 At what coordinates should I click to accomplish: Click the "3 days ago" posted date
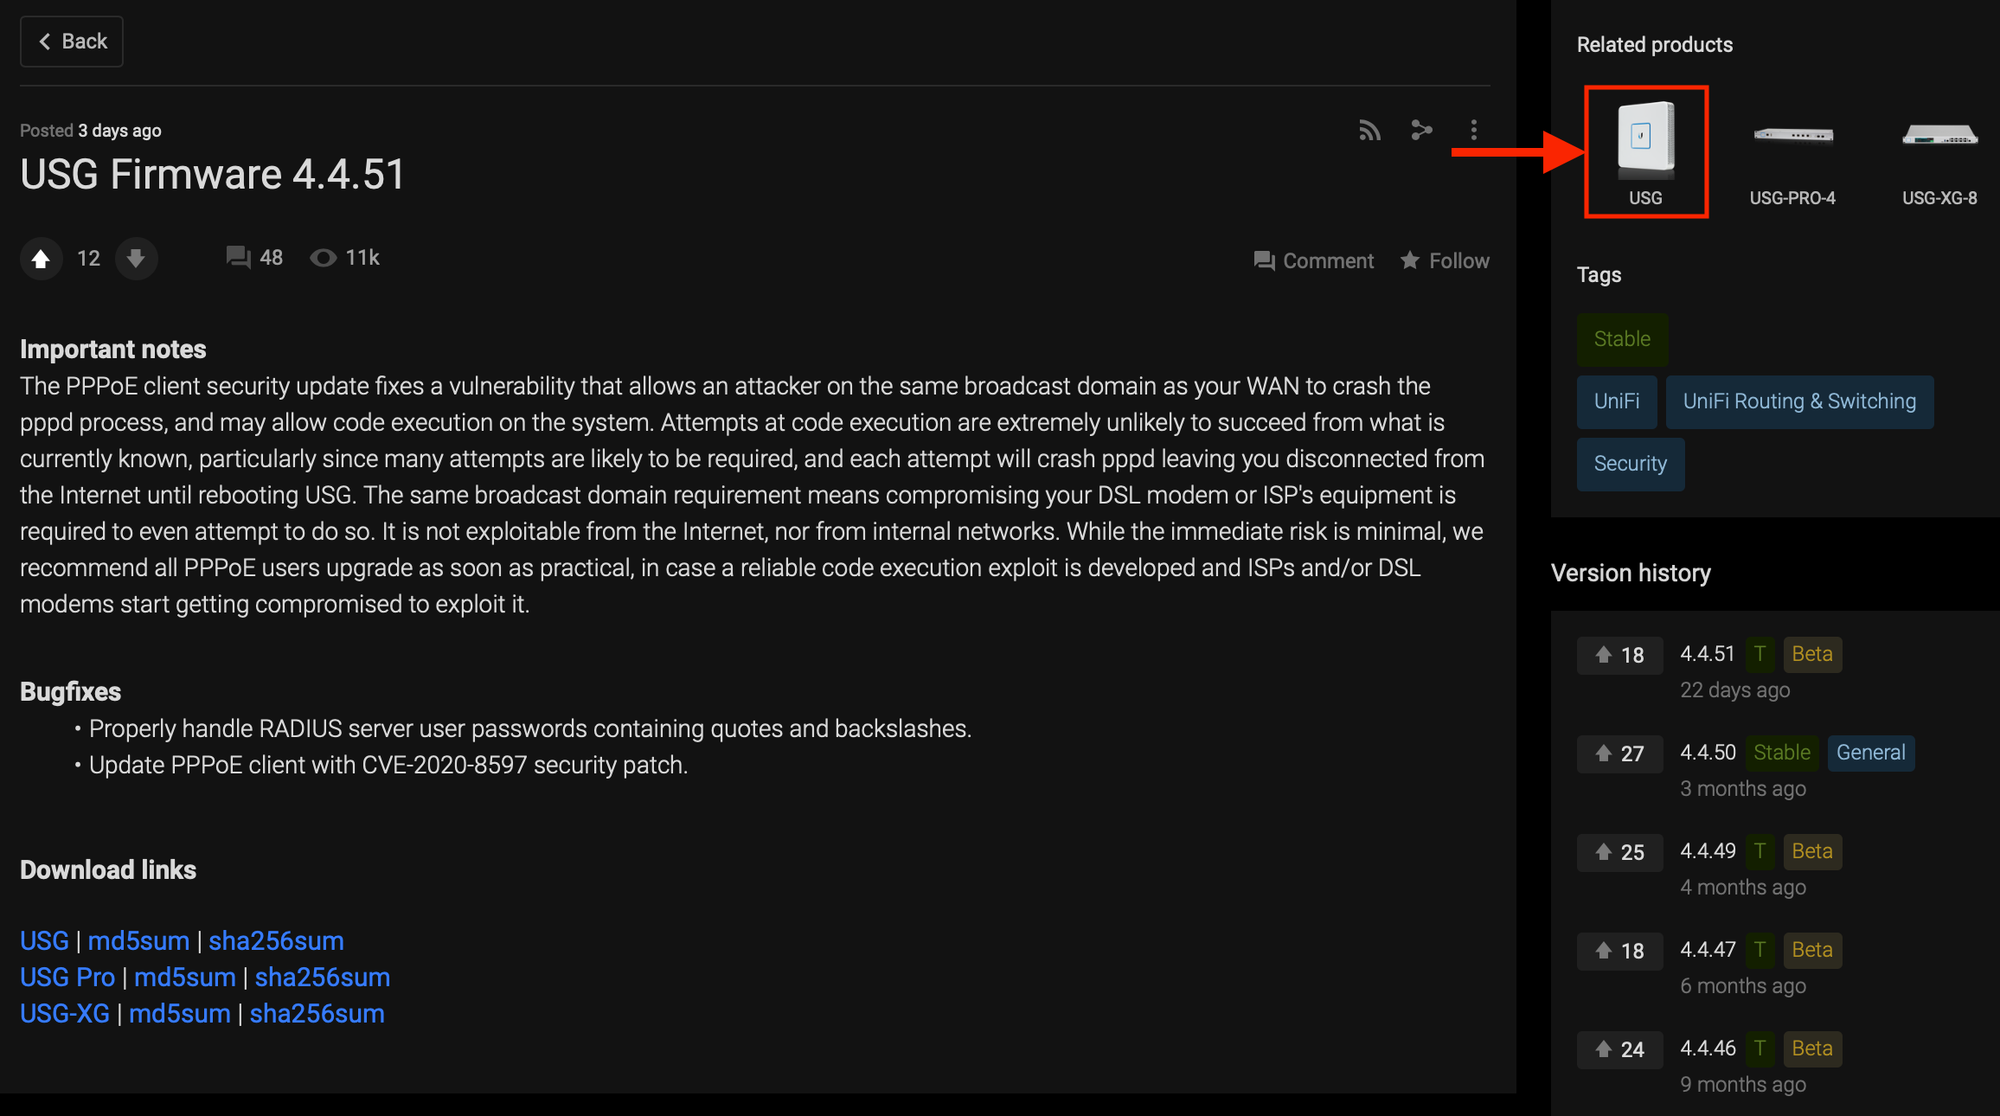point(120,131)
